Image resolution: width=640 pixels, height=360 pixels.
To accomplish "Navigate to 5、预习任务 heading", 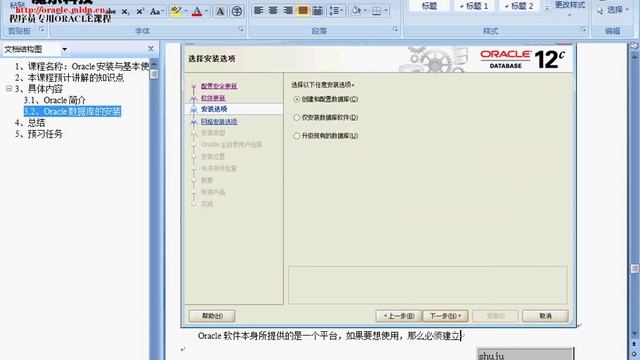I will point(39,134).
